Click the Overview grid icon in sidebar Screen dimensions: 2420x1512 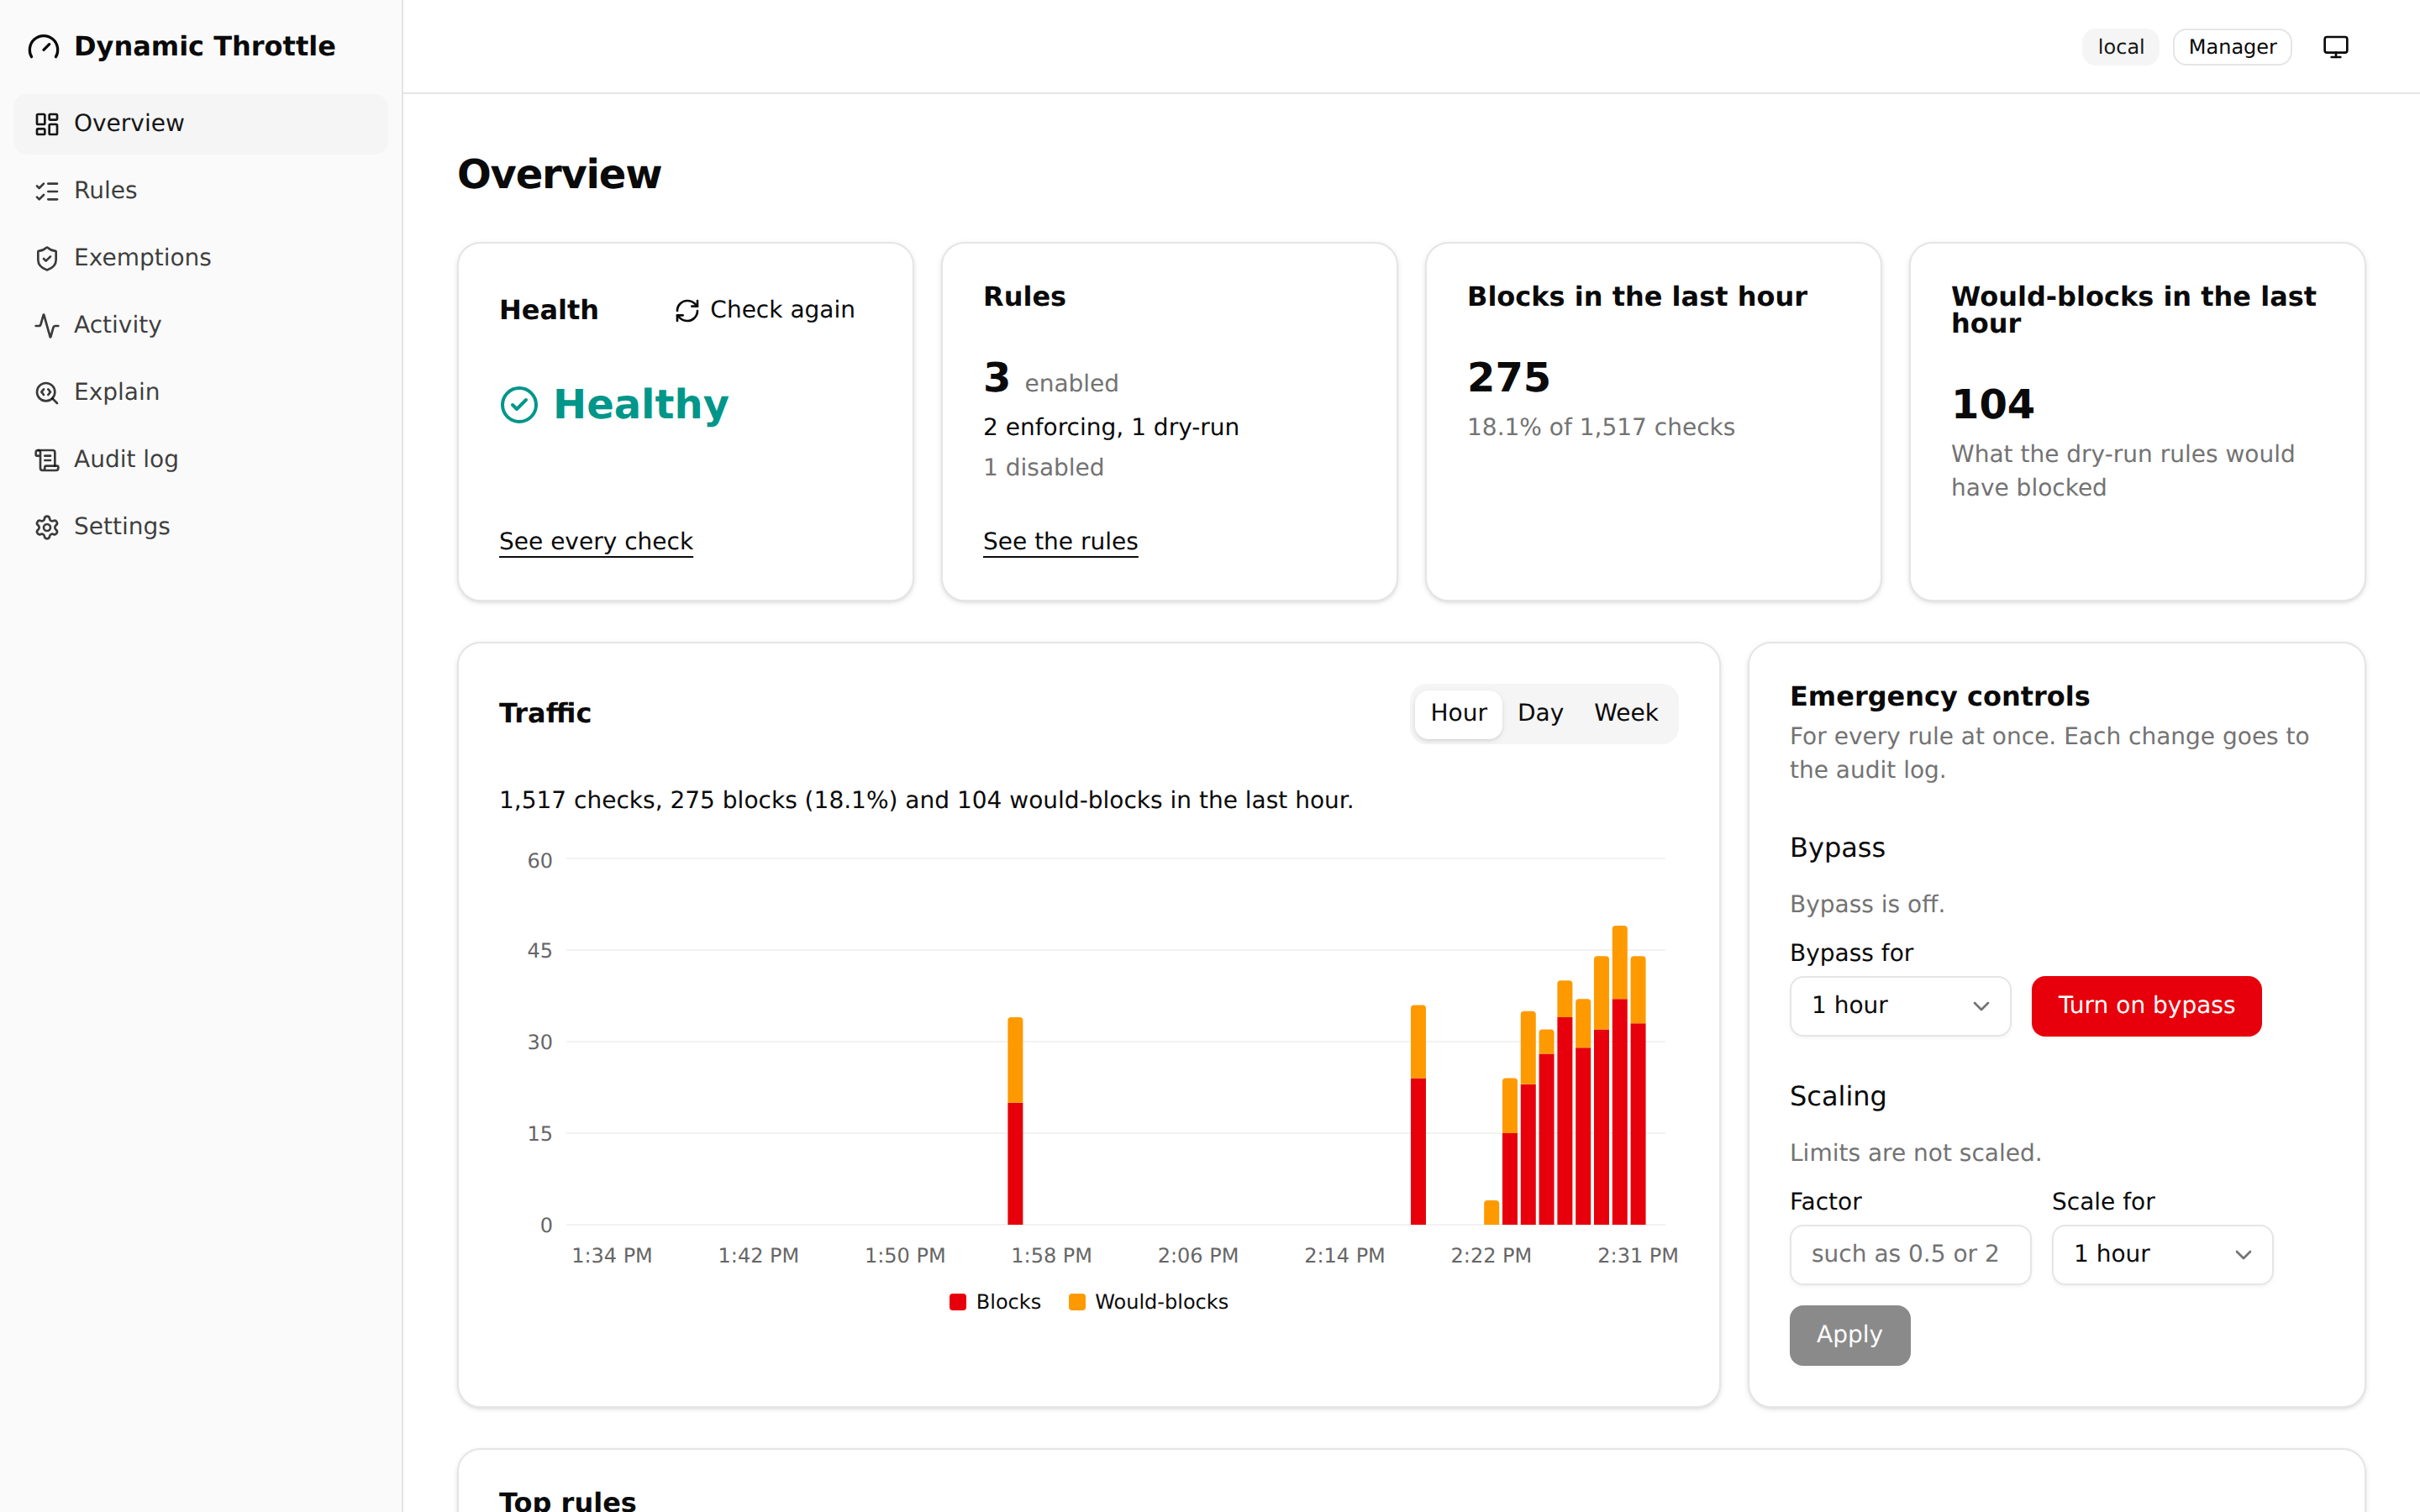pos(47,124)
